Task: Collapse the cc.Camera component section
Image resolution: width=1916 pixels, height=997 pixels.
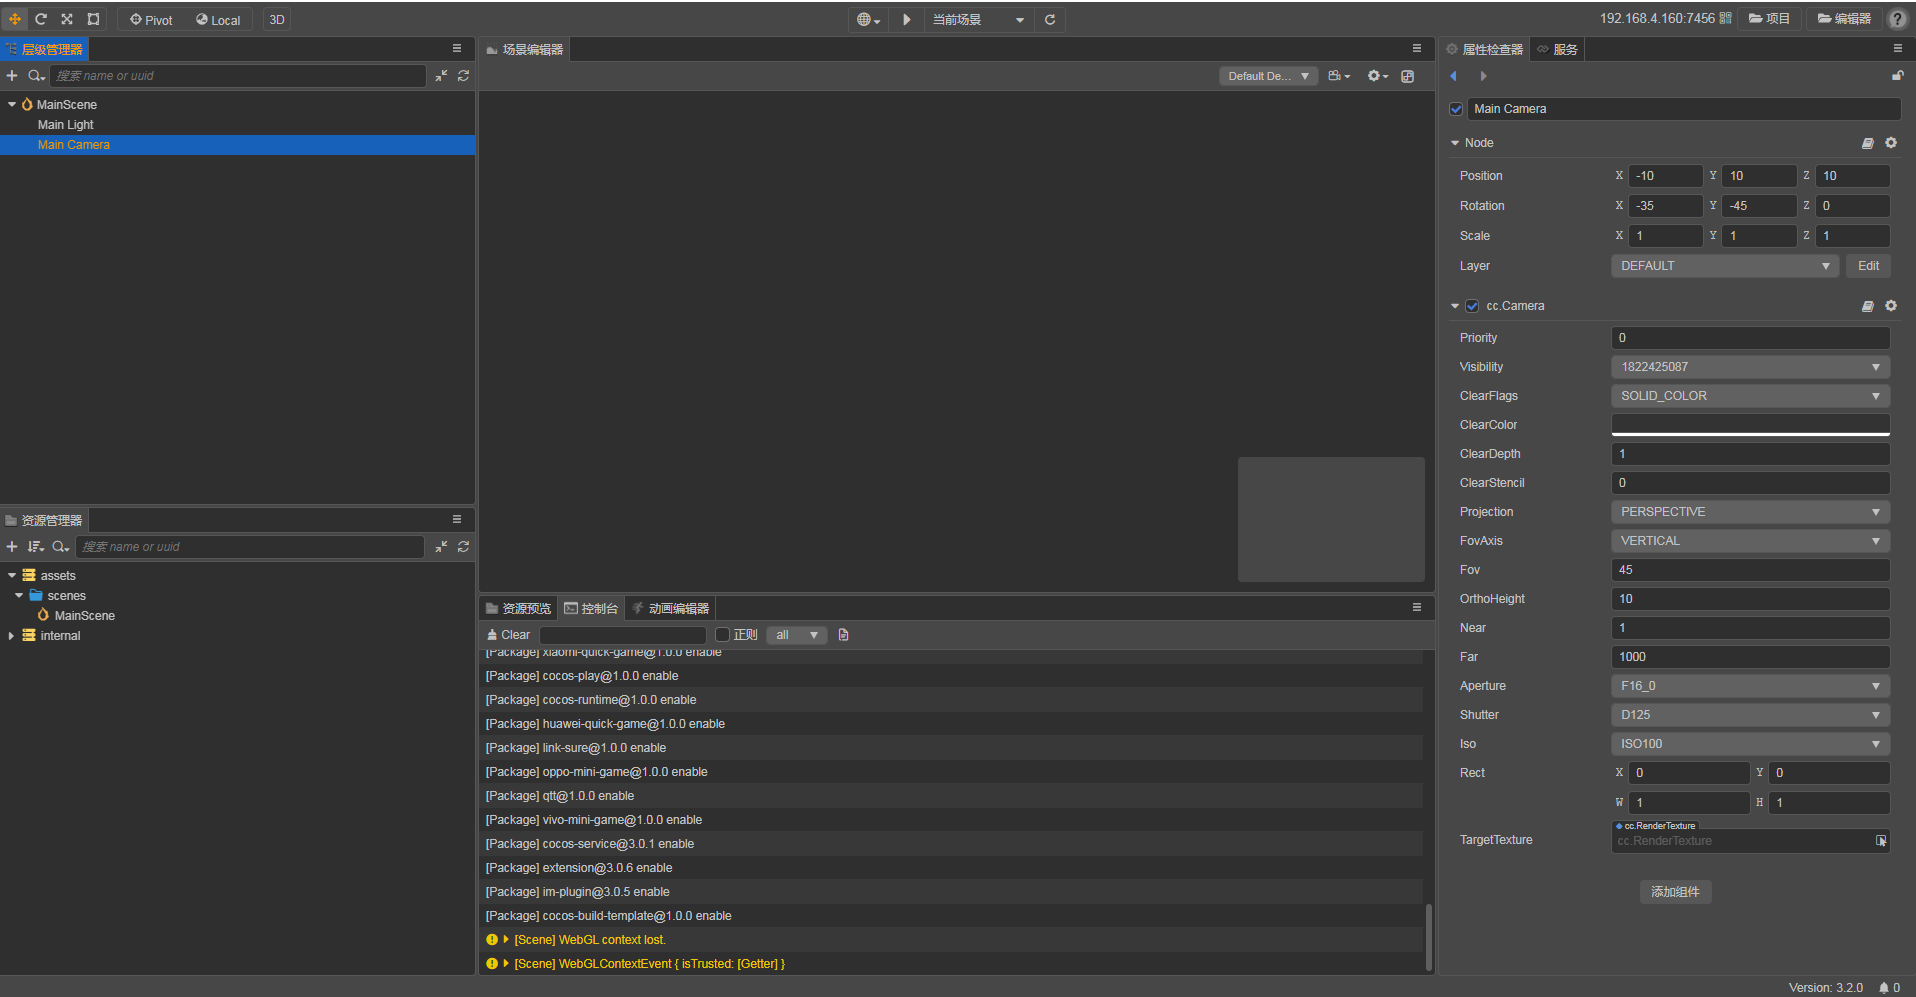Action: point(1455,306)
